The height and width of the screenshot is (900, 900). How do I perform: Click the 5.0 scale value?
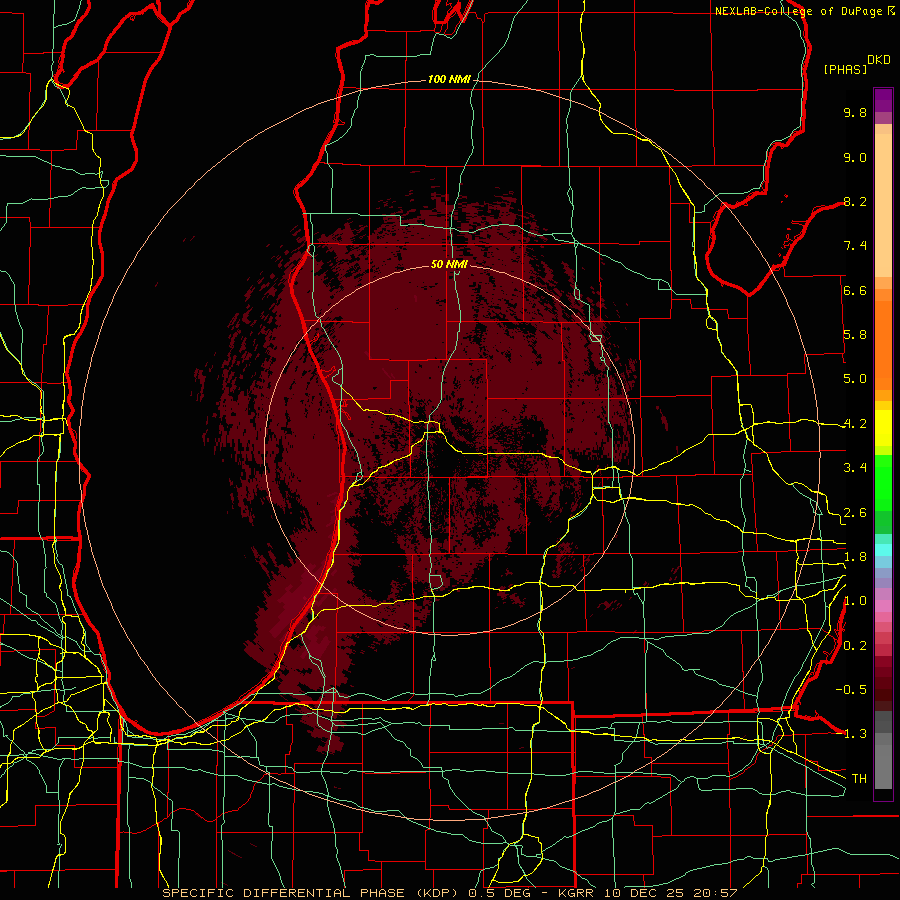pos(855,379)
